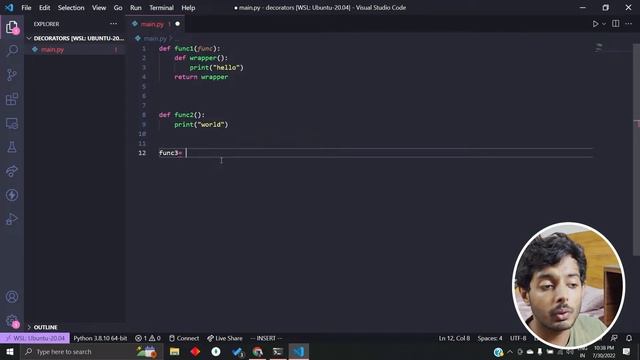Click the VS Code logo in title bar

(x=9, y=8)
